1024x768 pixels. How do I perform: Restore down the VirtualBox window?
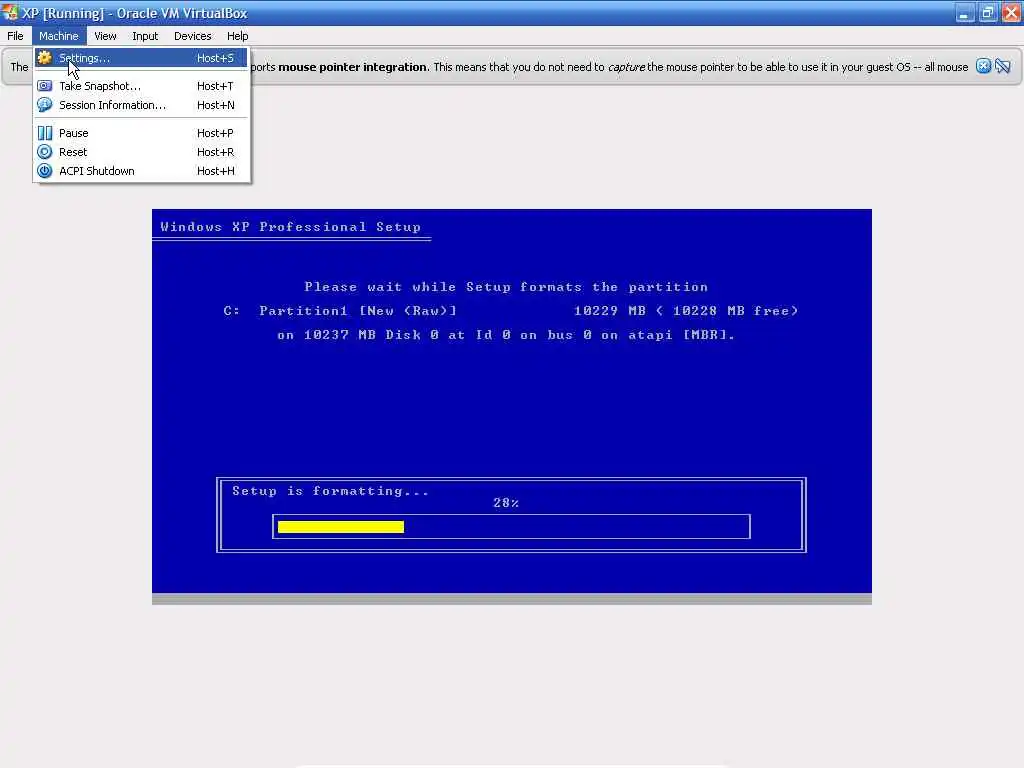[987, 13]
